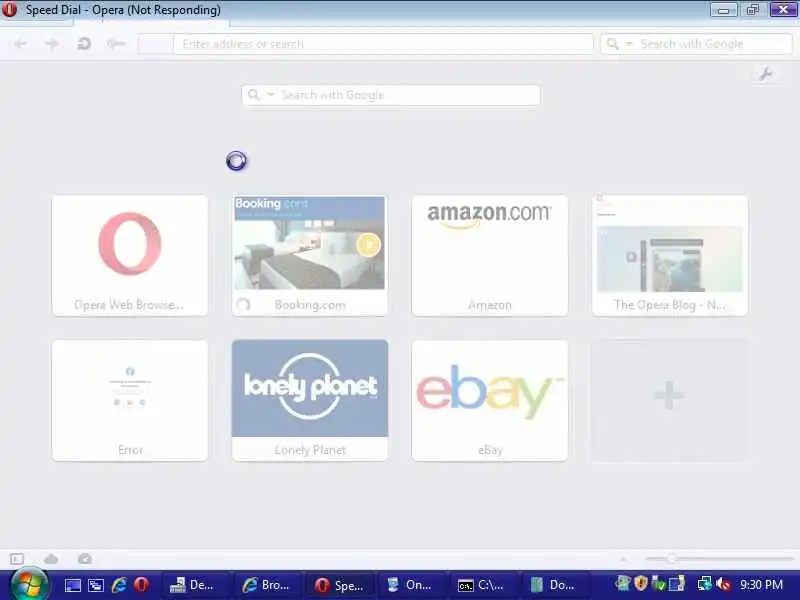800x600 pixels.
Task: Click the Opera menu icon in title bar
Action: click(9, 9)
